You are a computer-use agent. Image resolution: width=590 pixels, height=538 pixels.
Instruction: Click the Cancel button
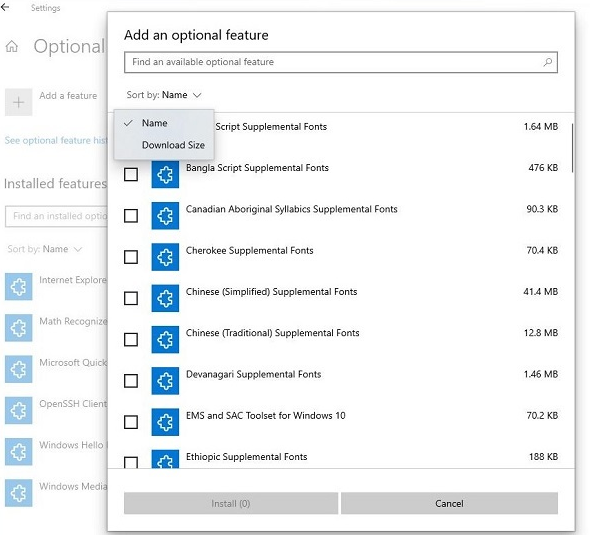[x=449, y=503]
